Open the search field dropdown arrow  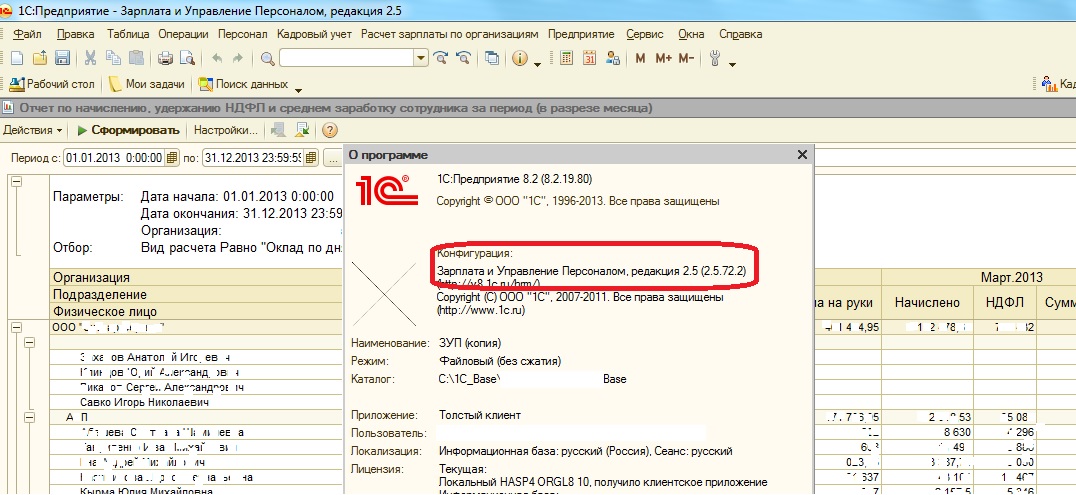click(421, 58)
